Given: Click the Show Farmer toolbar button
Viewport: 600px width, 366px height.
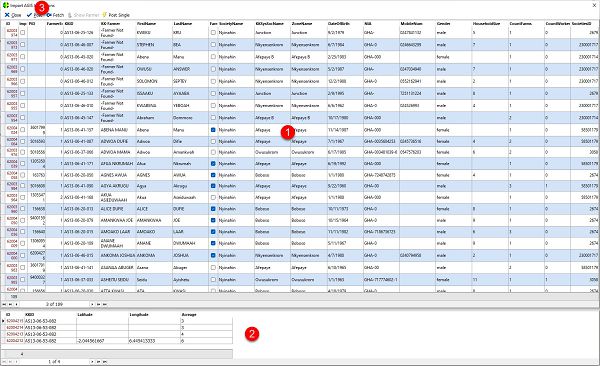Looking at the screenshot, I should 83,15.
